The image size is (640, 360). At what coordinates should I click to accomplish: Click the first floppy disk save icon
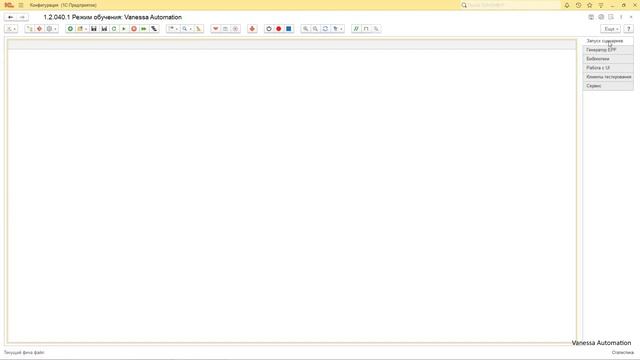(x=94, y=29)
